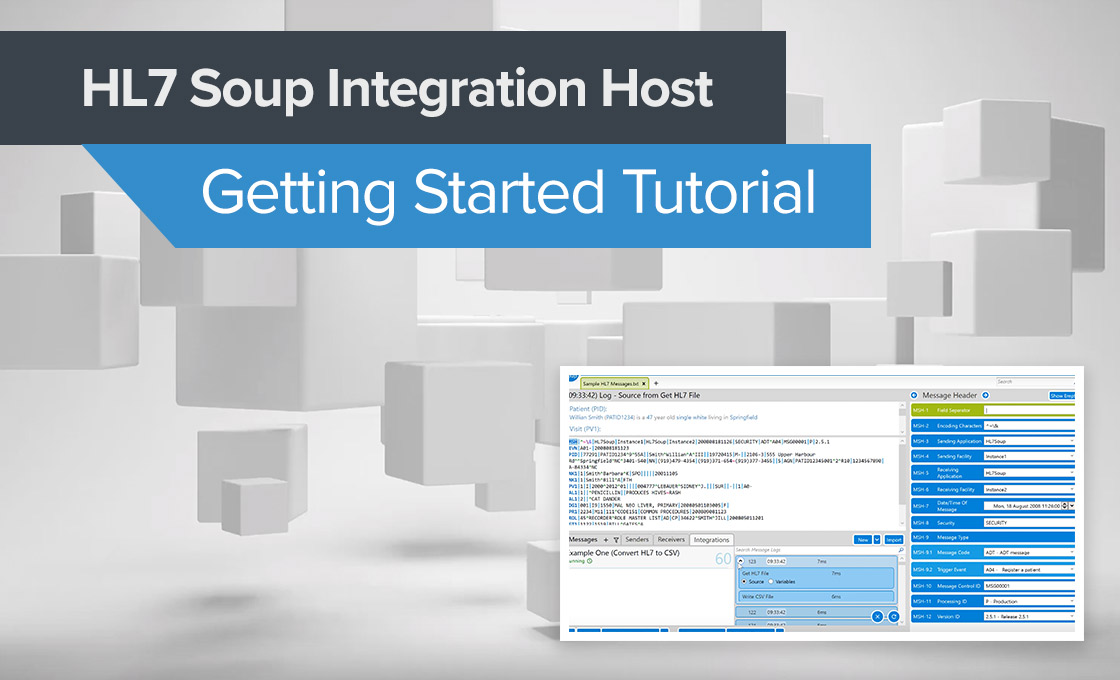1120x680 pixels.
Task: Open the MSH-4 Sending Facility dropdown
Action: click(x=1071, y=456)
